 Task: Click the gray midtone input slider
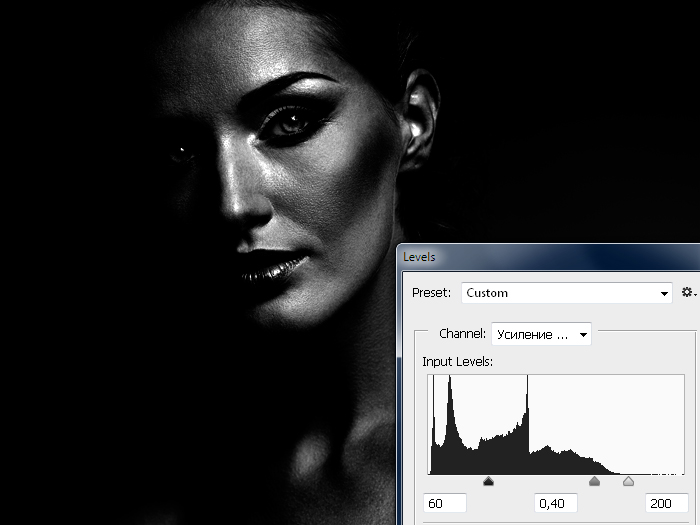coord(594,481)
